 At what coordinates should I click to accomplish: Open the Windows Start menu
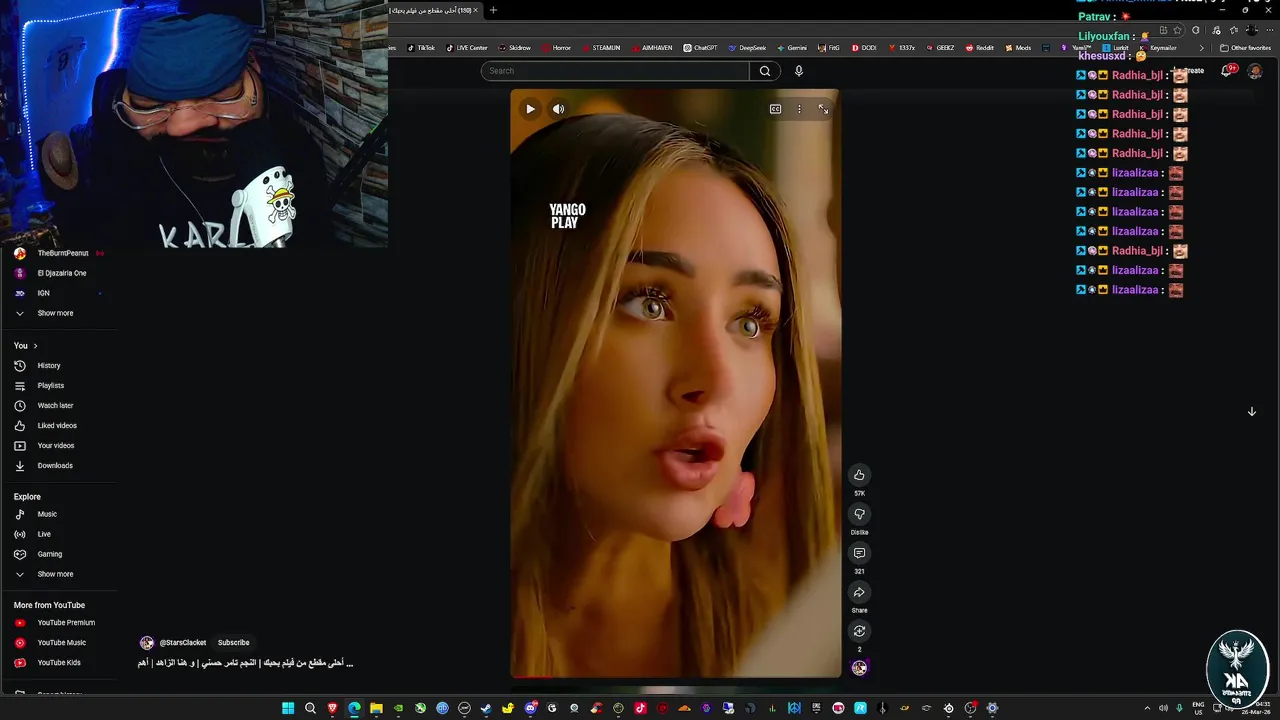pyautogui.click(x=288, y=708)
